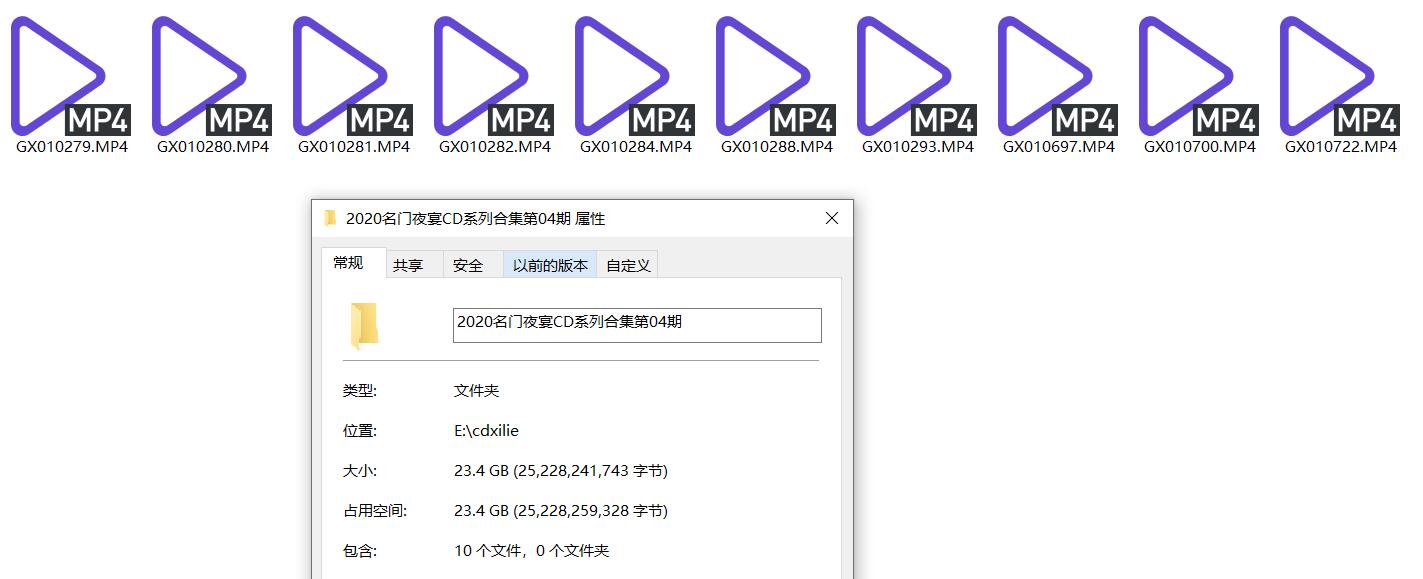Select the GX010697.MP4 video file icon
The image size is (1423, 579).
coord(1057,76)
